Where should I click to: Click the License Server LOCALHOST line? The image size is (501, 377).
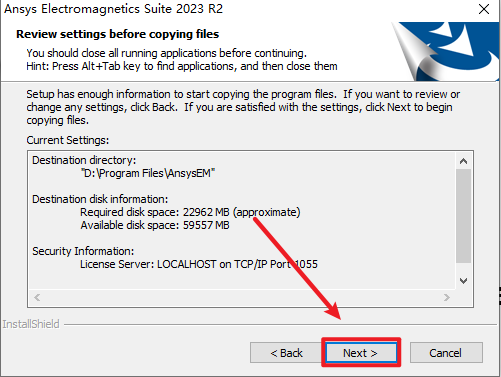[199, 264]
